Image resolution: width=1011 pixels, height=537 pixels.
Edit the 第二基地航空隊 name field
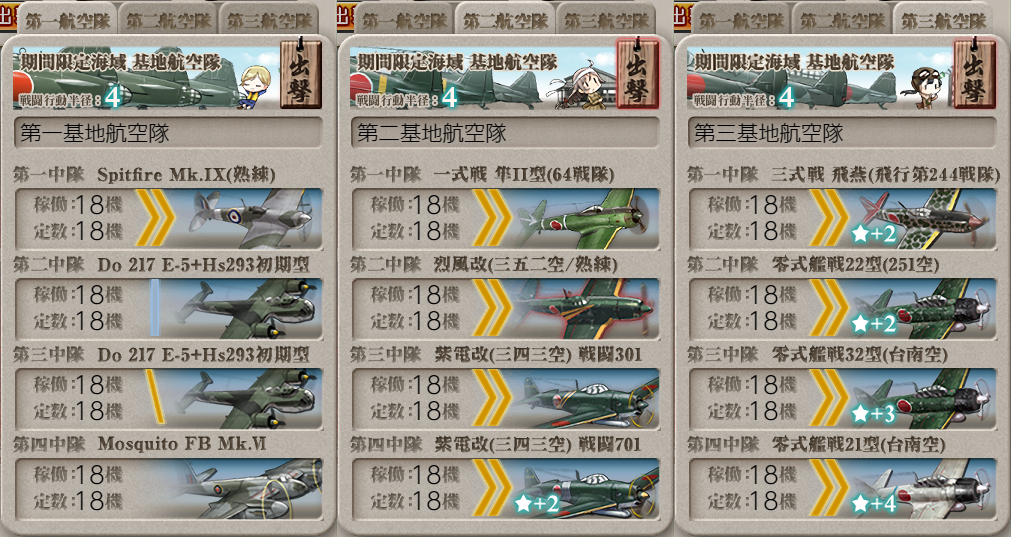tap(505, 133)
